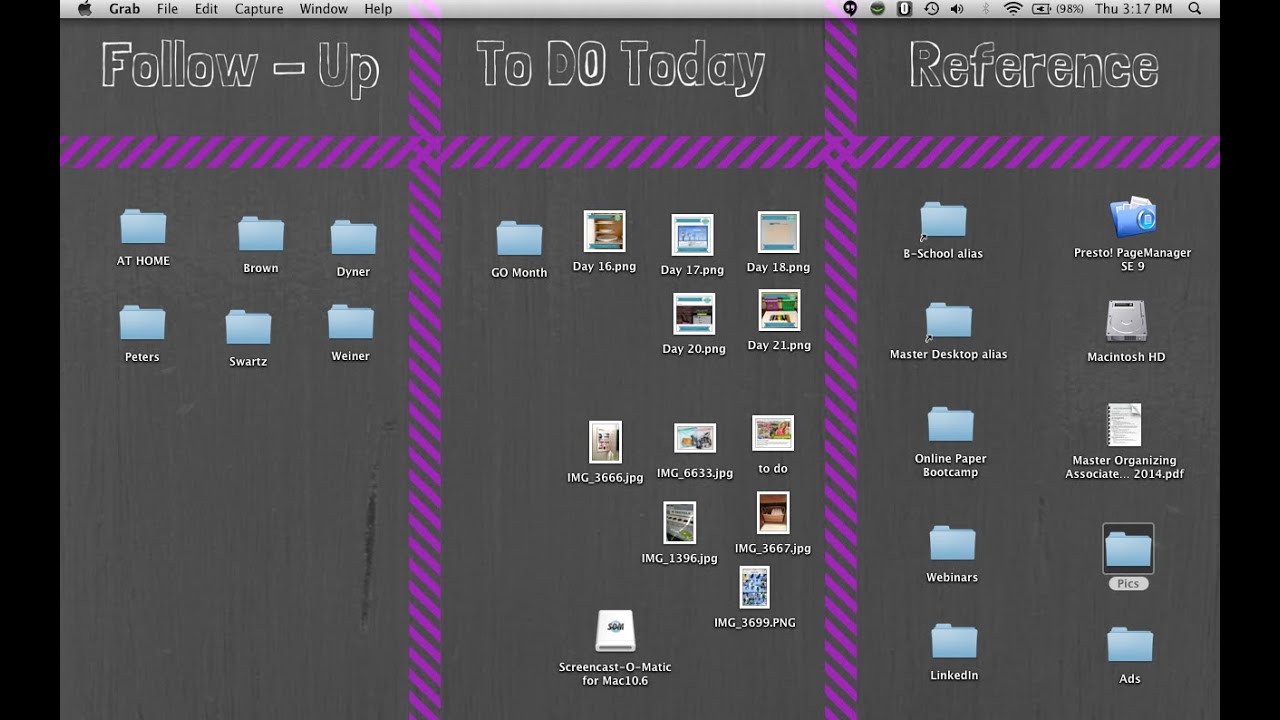Click the Day 20.png file icon

coord(694,314)
